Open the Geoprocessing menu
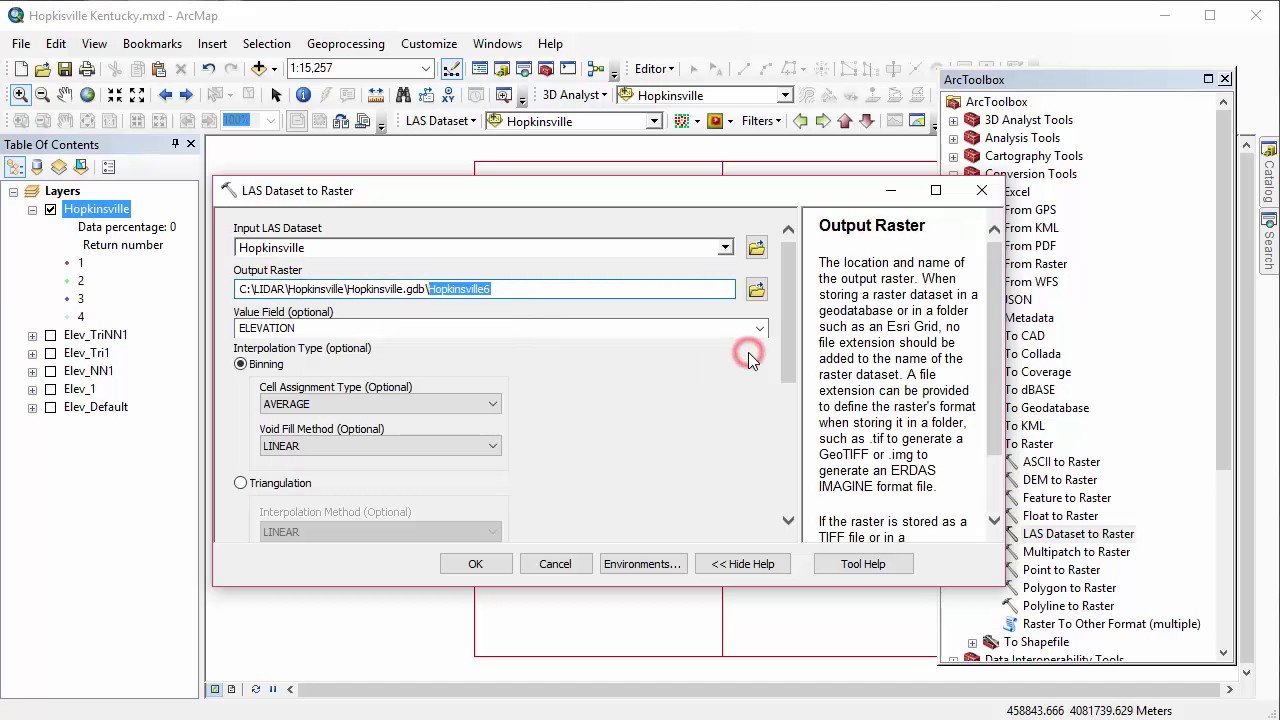The height and width of the screenshot is (720, 1280). click(x=345, y=44)
